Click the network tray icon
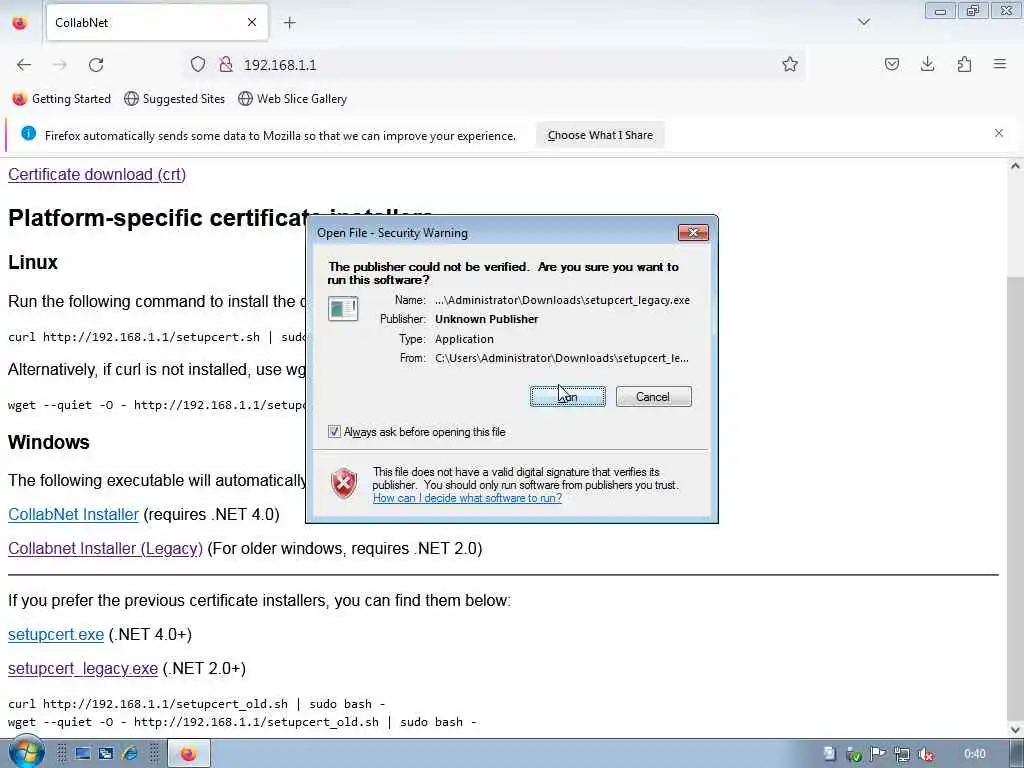Viewport: 1024px width, 768px height. (x=902, y=755)
